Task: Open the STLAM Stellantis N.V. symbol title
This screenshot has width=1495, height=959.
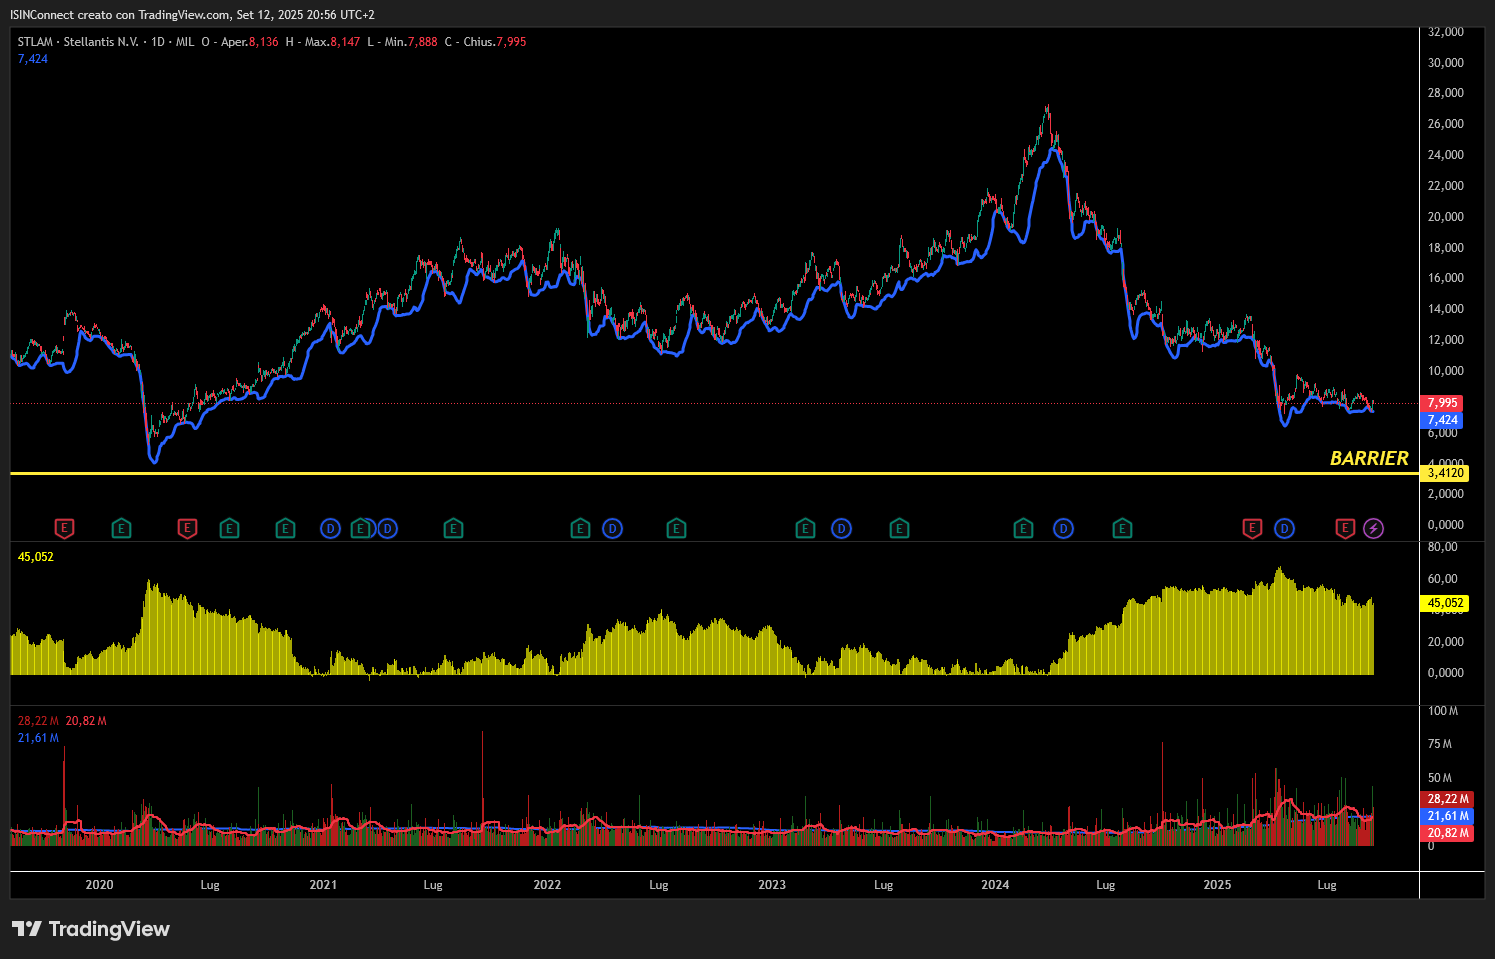Action: click(x=78, y=42)
